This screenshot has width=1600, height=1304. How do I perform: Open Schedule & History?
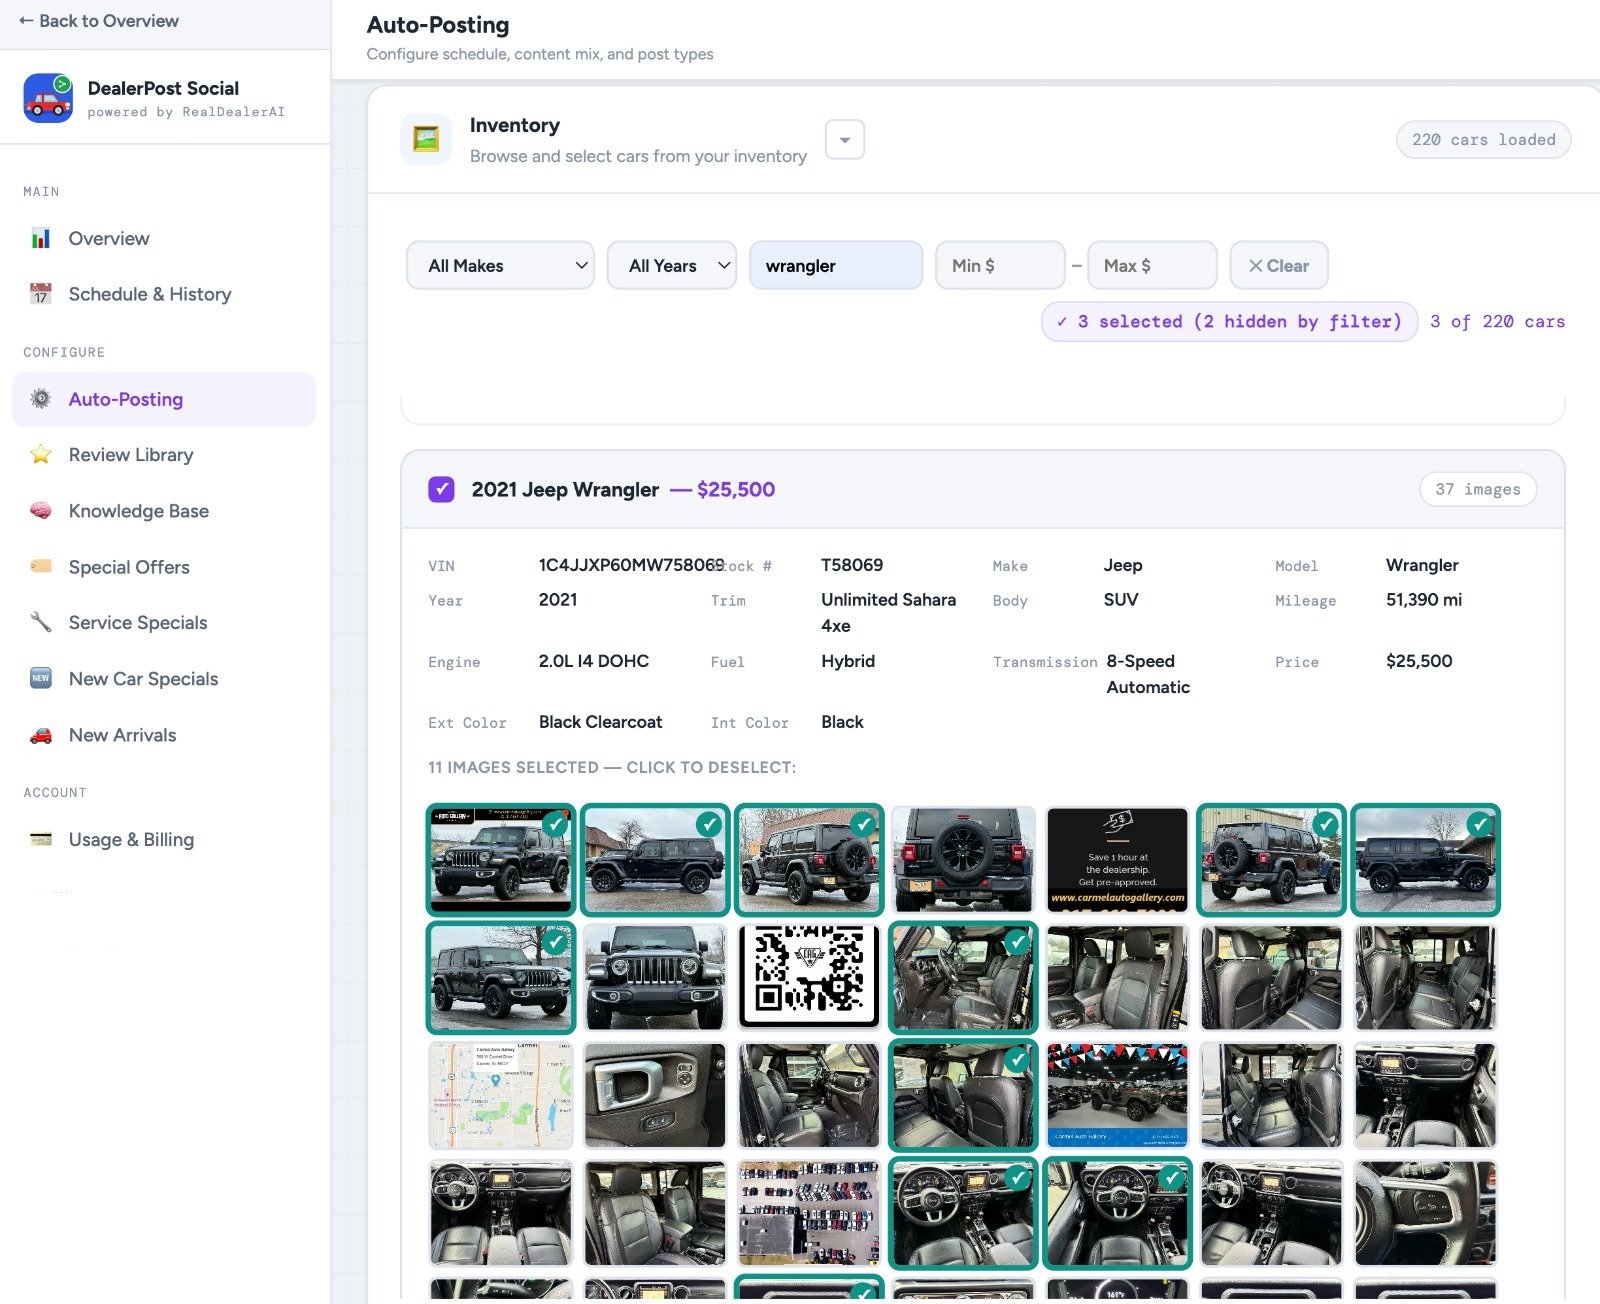(150, 294)
